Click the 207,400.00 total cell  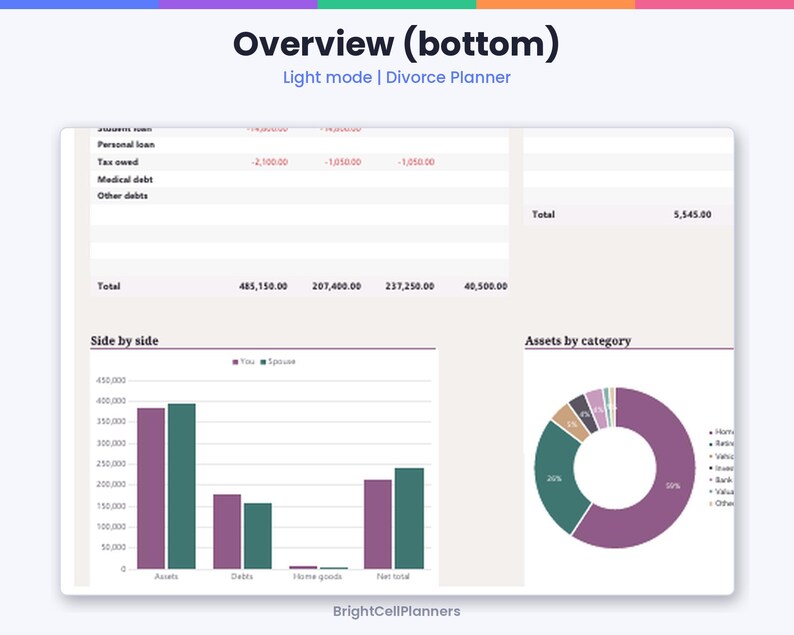[336, 286]
